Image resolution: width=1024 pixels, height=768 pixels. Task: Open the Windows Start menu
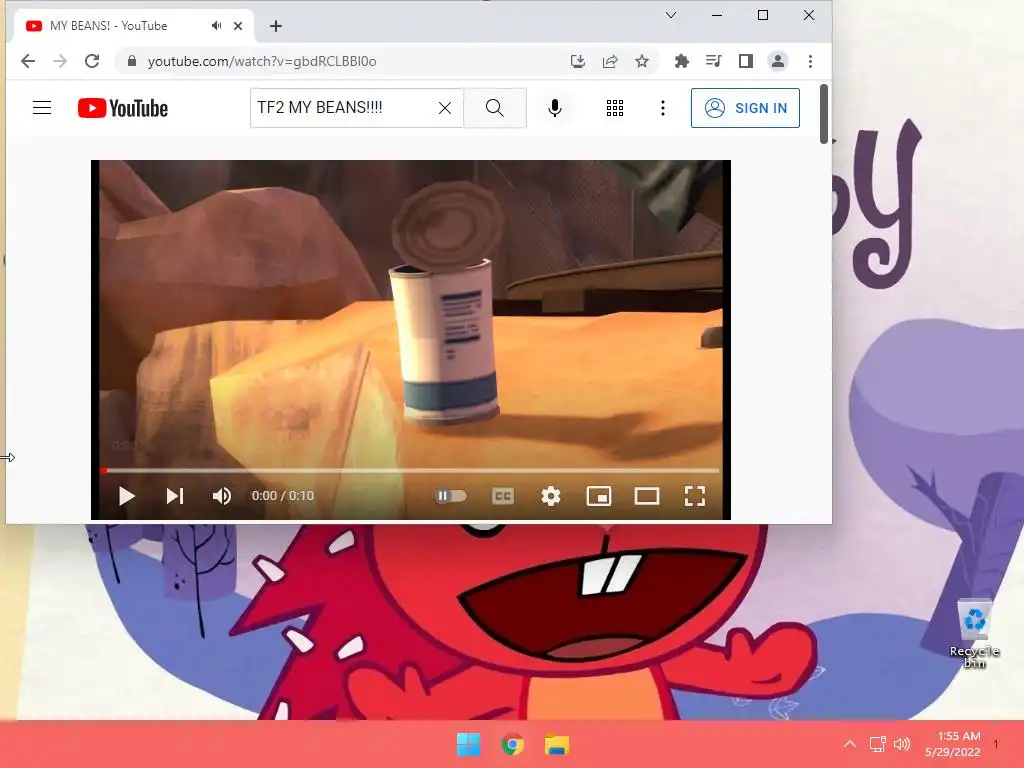tap(468, 744)
